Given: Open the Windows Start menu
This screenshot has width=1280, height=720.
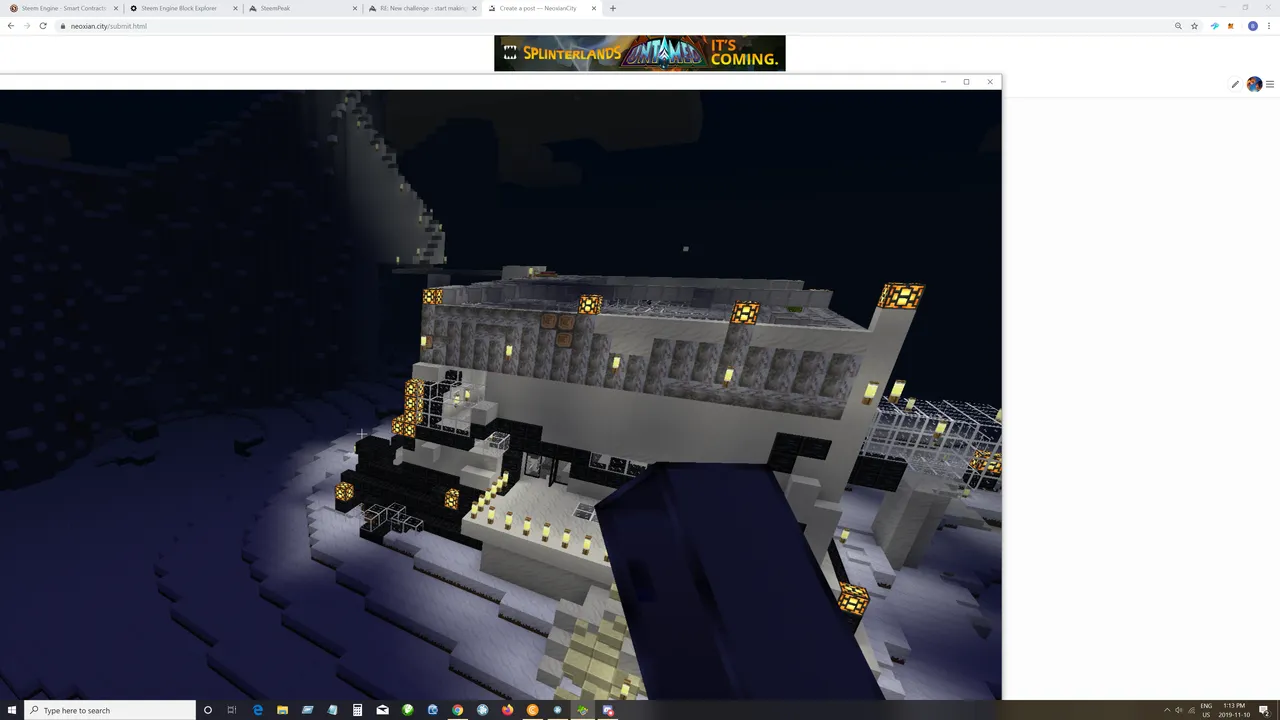Looking at the screenshot, I should coord(12,710).
